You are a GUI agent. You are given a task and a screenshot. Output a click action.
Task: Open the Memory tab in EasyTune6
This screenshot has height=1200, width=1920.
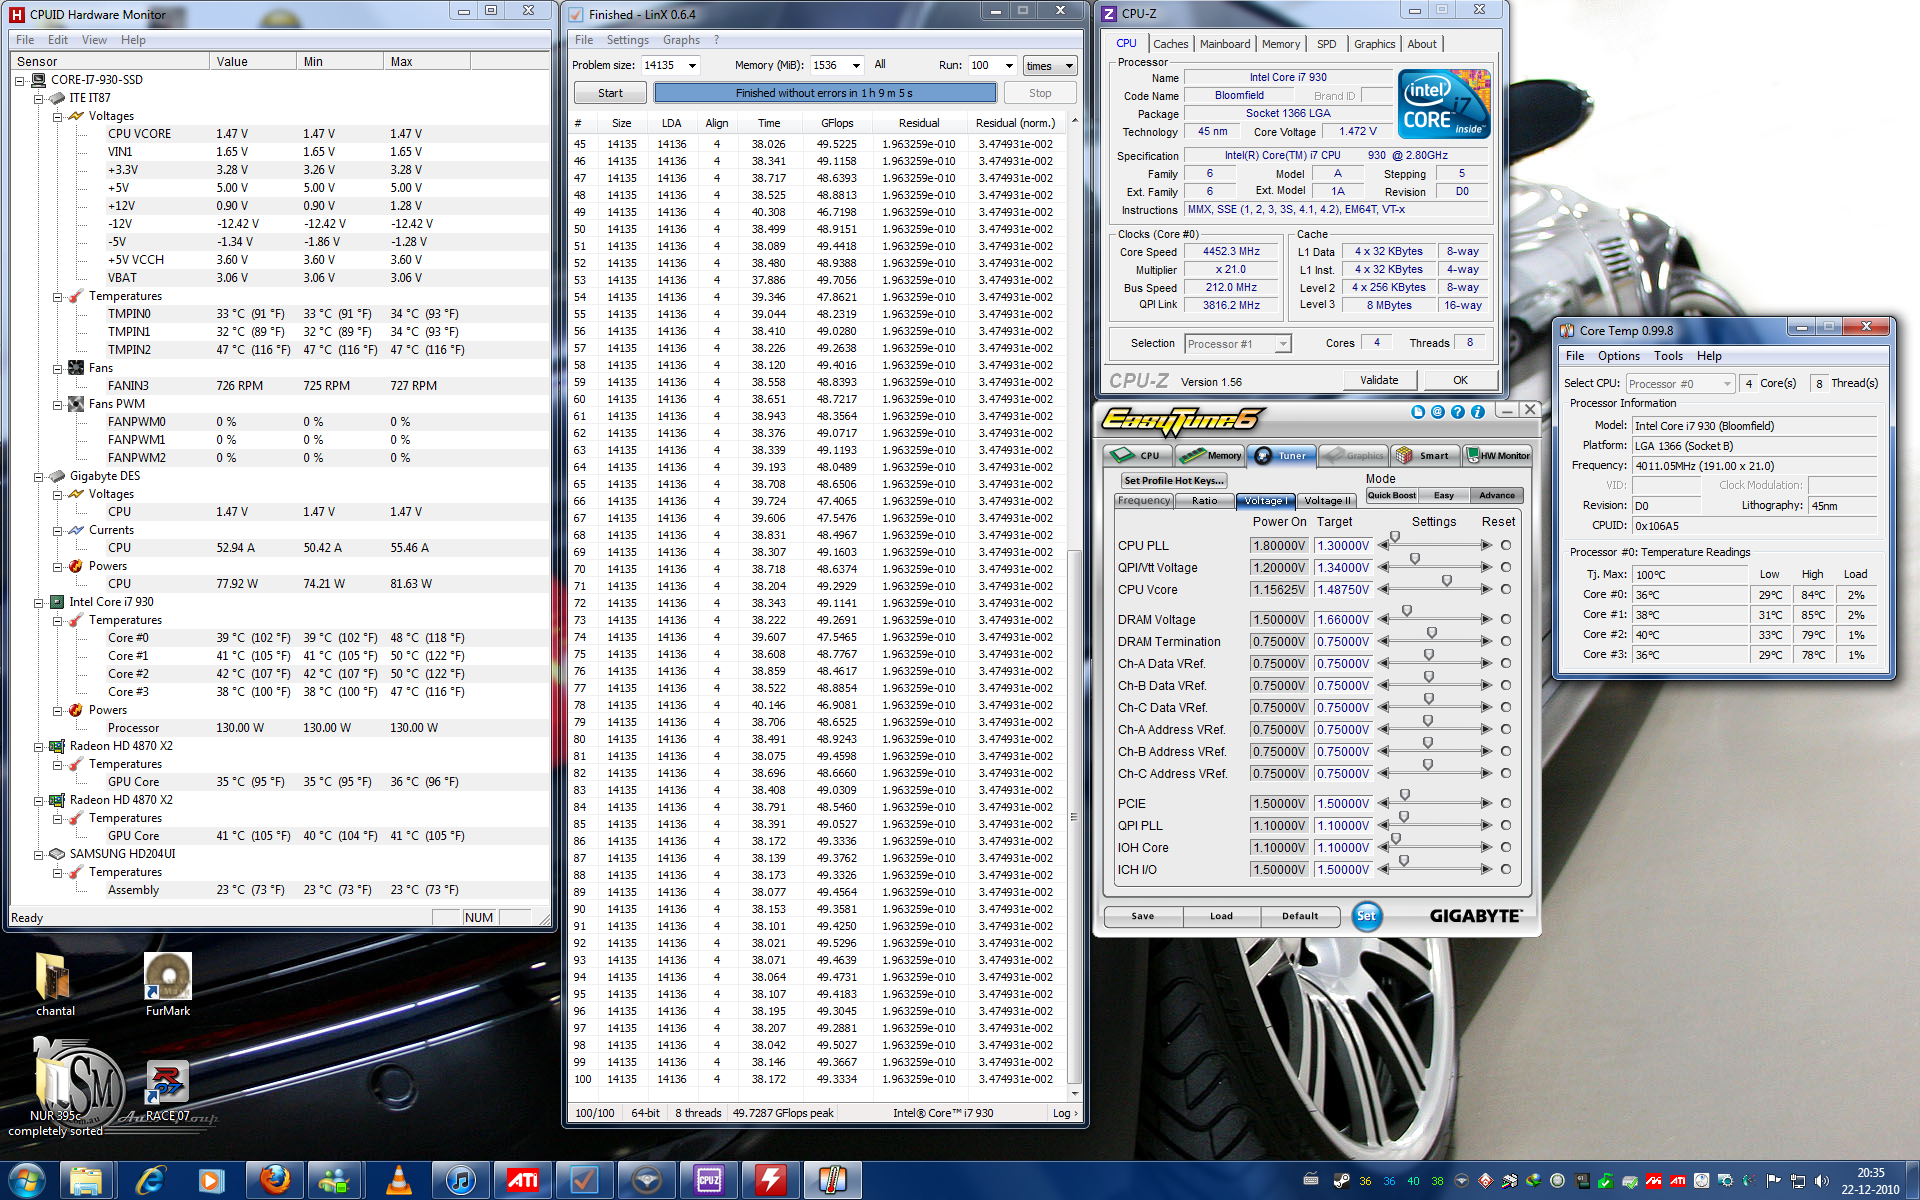(x=1210, y=456)
